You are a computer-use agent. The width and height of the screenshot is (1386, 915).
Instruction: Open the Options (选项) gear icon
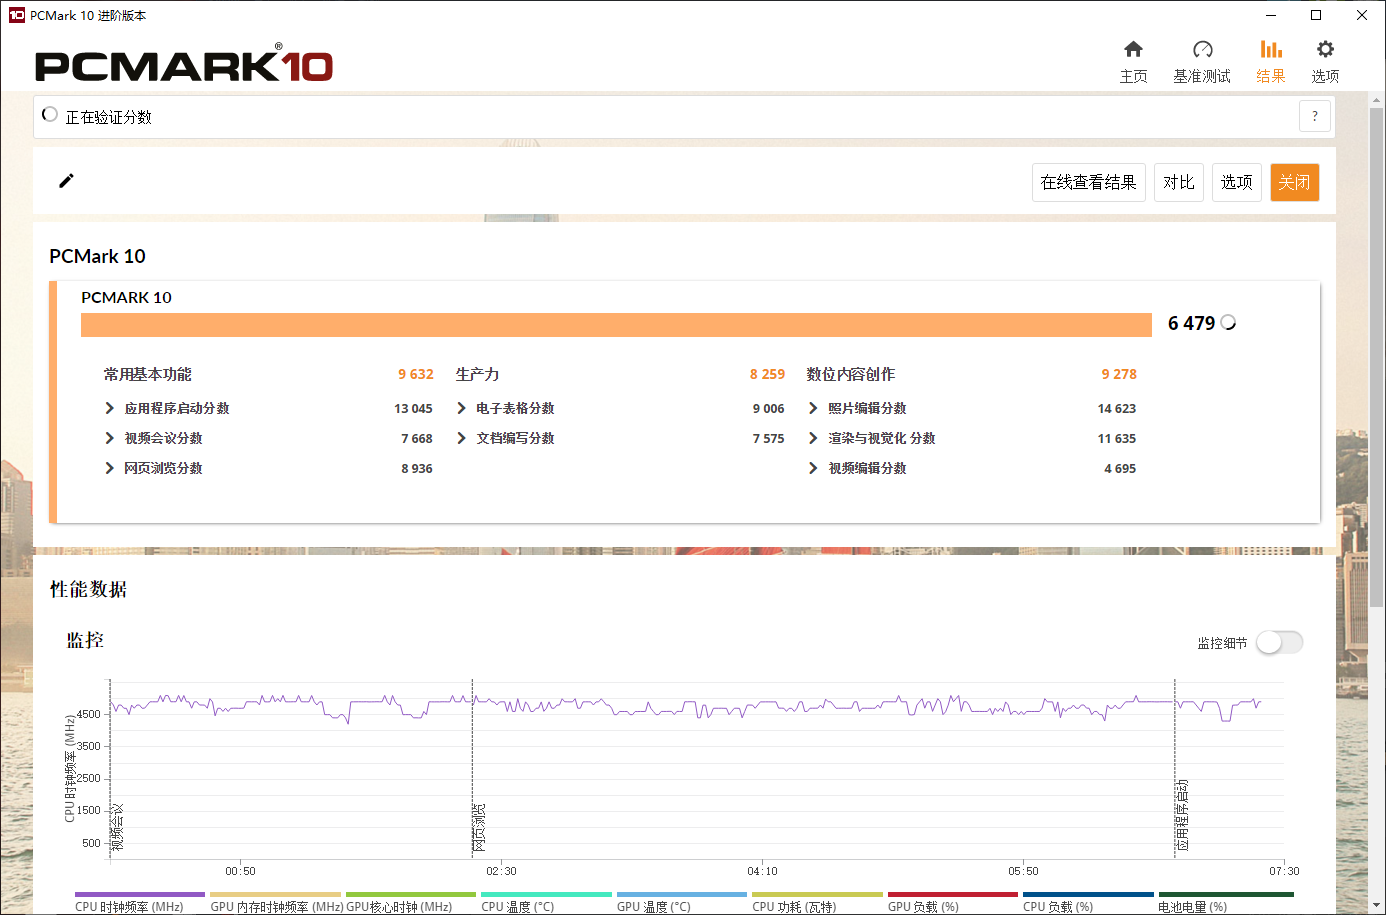[x=1325, y=50]
